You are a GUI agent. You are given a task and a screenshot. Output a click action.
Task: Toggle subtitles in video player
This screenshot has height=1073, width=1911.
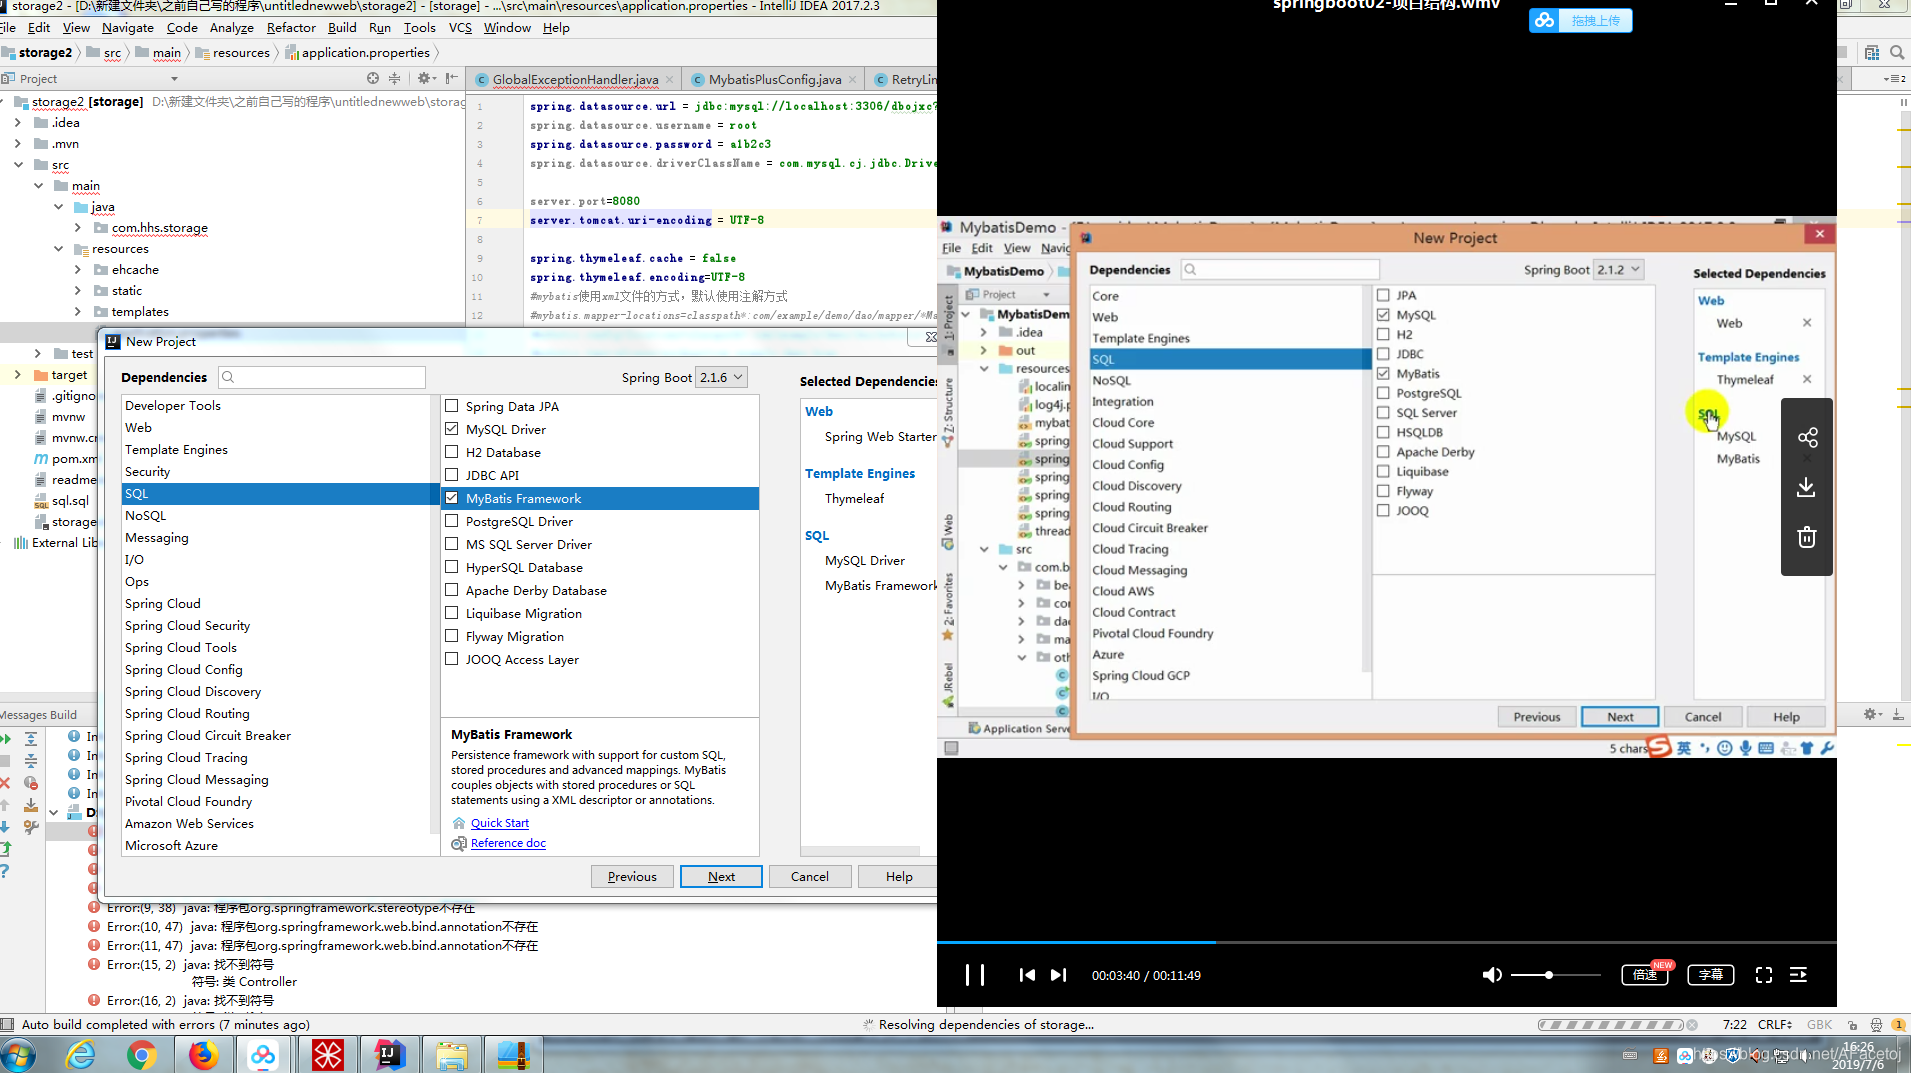(x=1711, y=975)
